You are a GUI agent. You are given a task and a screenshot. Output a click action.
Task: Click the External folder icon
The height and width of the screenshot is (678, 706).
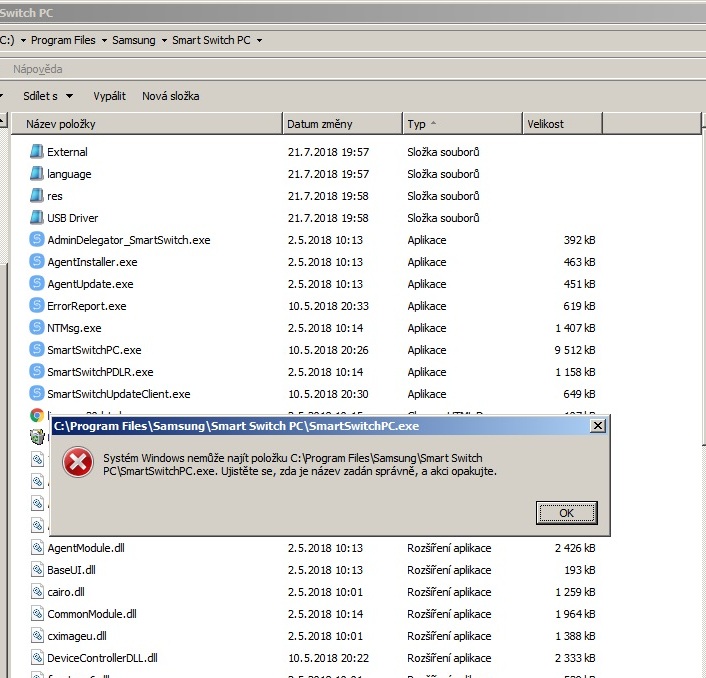pos(36,152)
